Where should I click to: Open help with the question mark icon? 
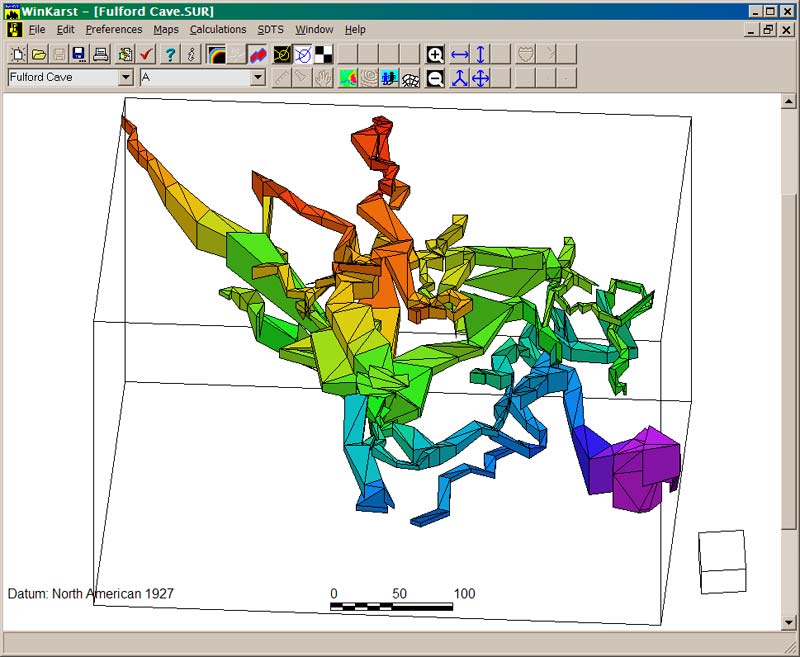(x=170, y=54)
